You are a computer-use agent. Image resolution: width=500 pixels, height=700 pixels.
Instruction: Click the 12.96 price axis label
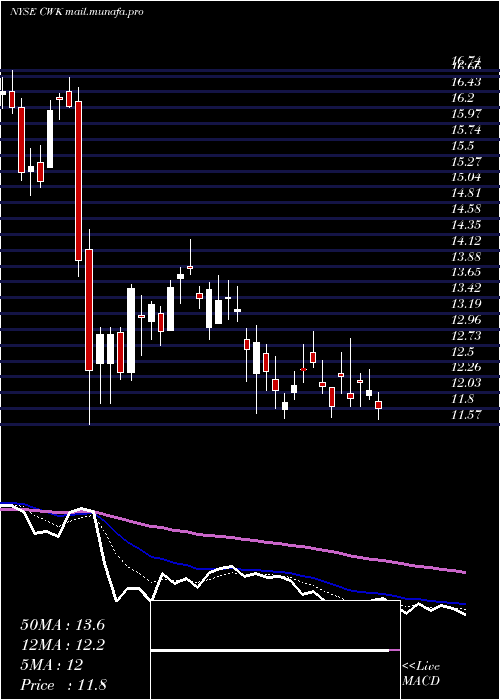tap(466, 320)
